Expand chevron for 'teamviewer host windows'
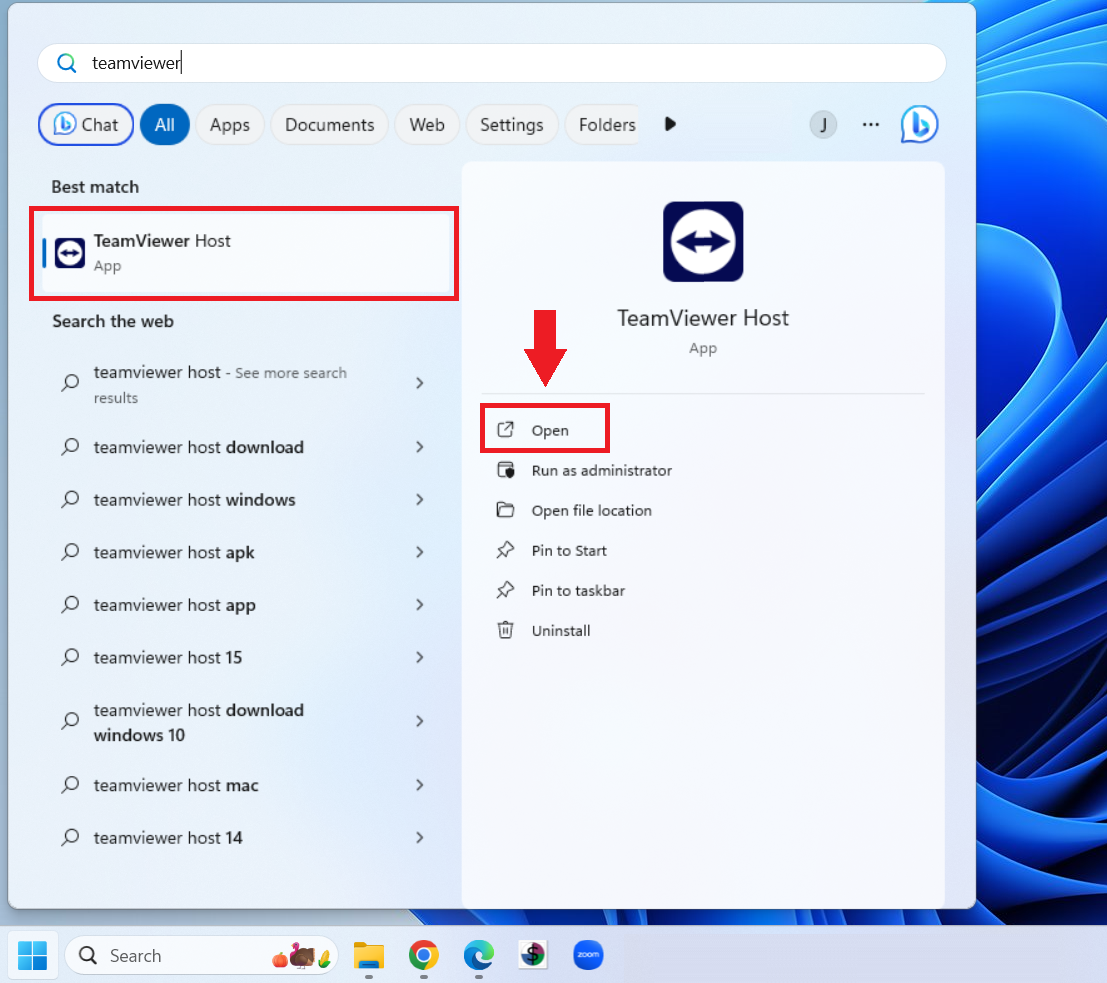The image size is (1107, 983). tap(420, 500)
